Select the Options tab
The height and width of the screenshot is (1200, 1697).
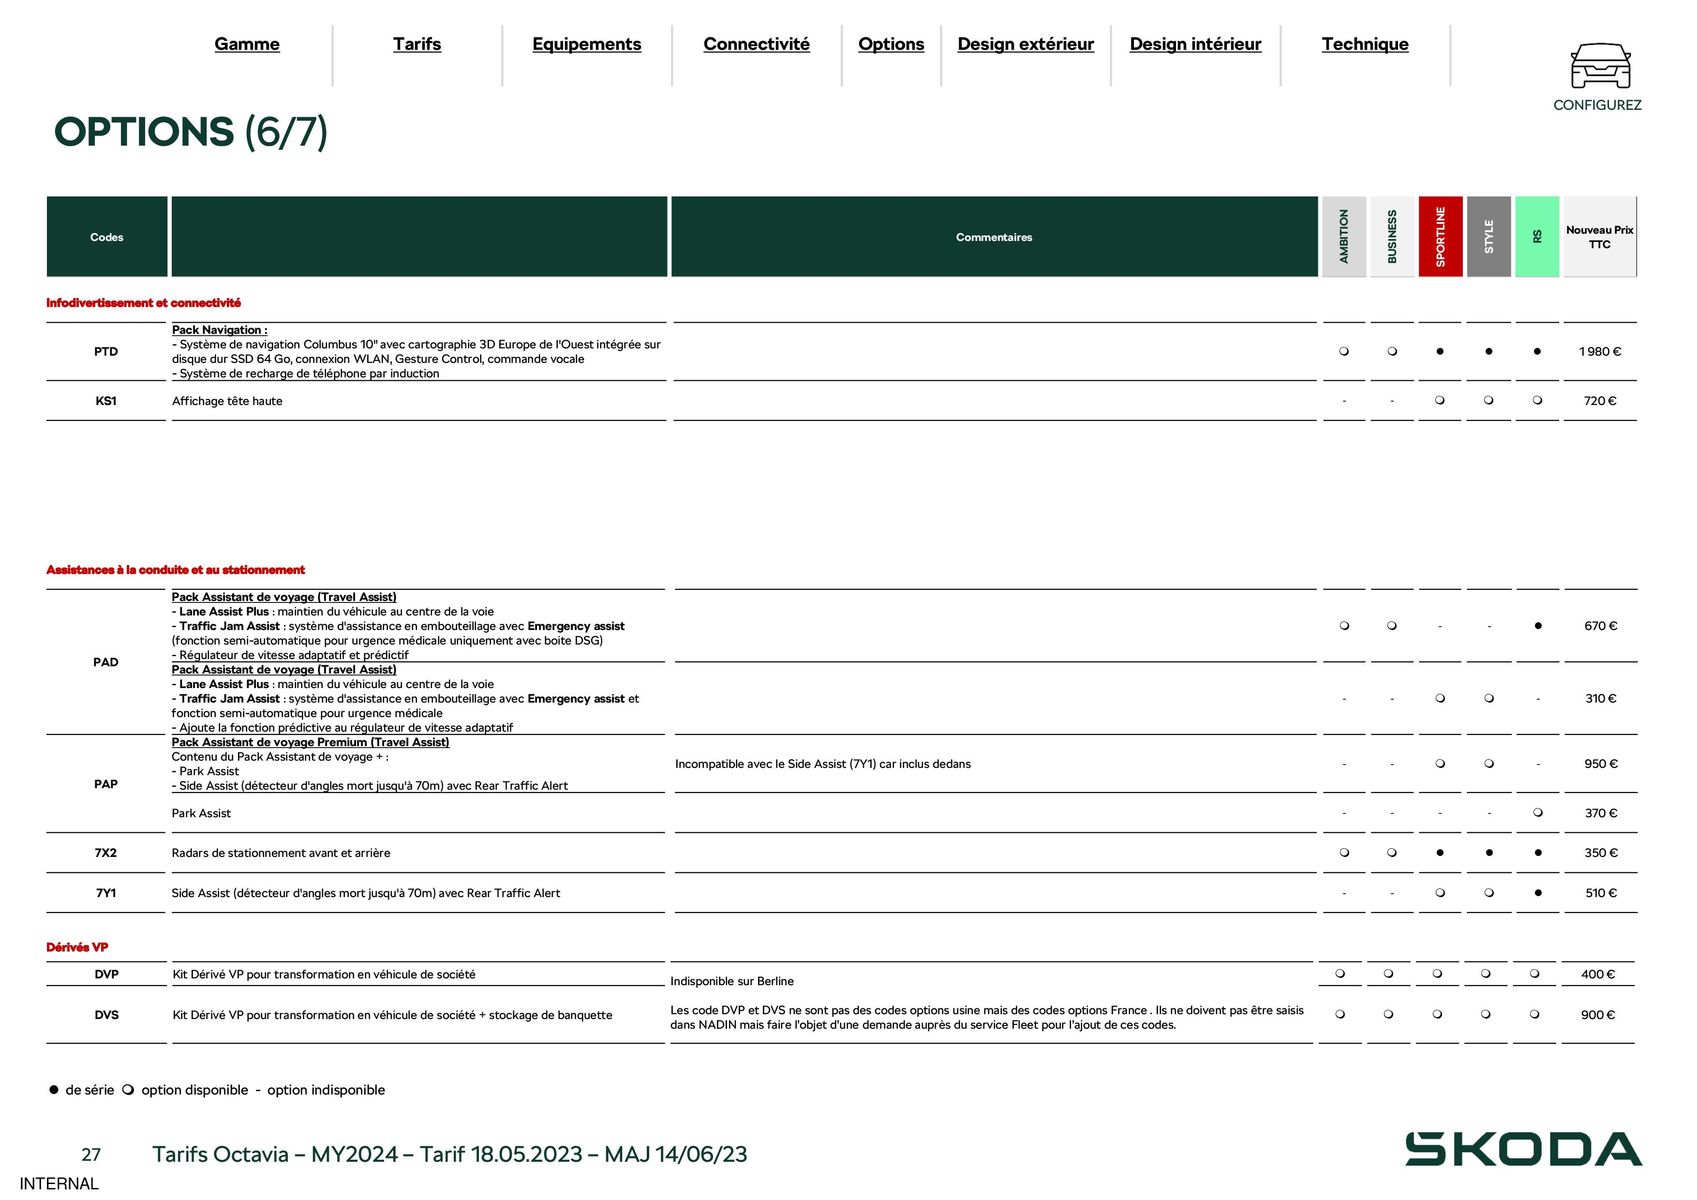(x=891, y=44)
